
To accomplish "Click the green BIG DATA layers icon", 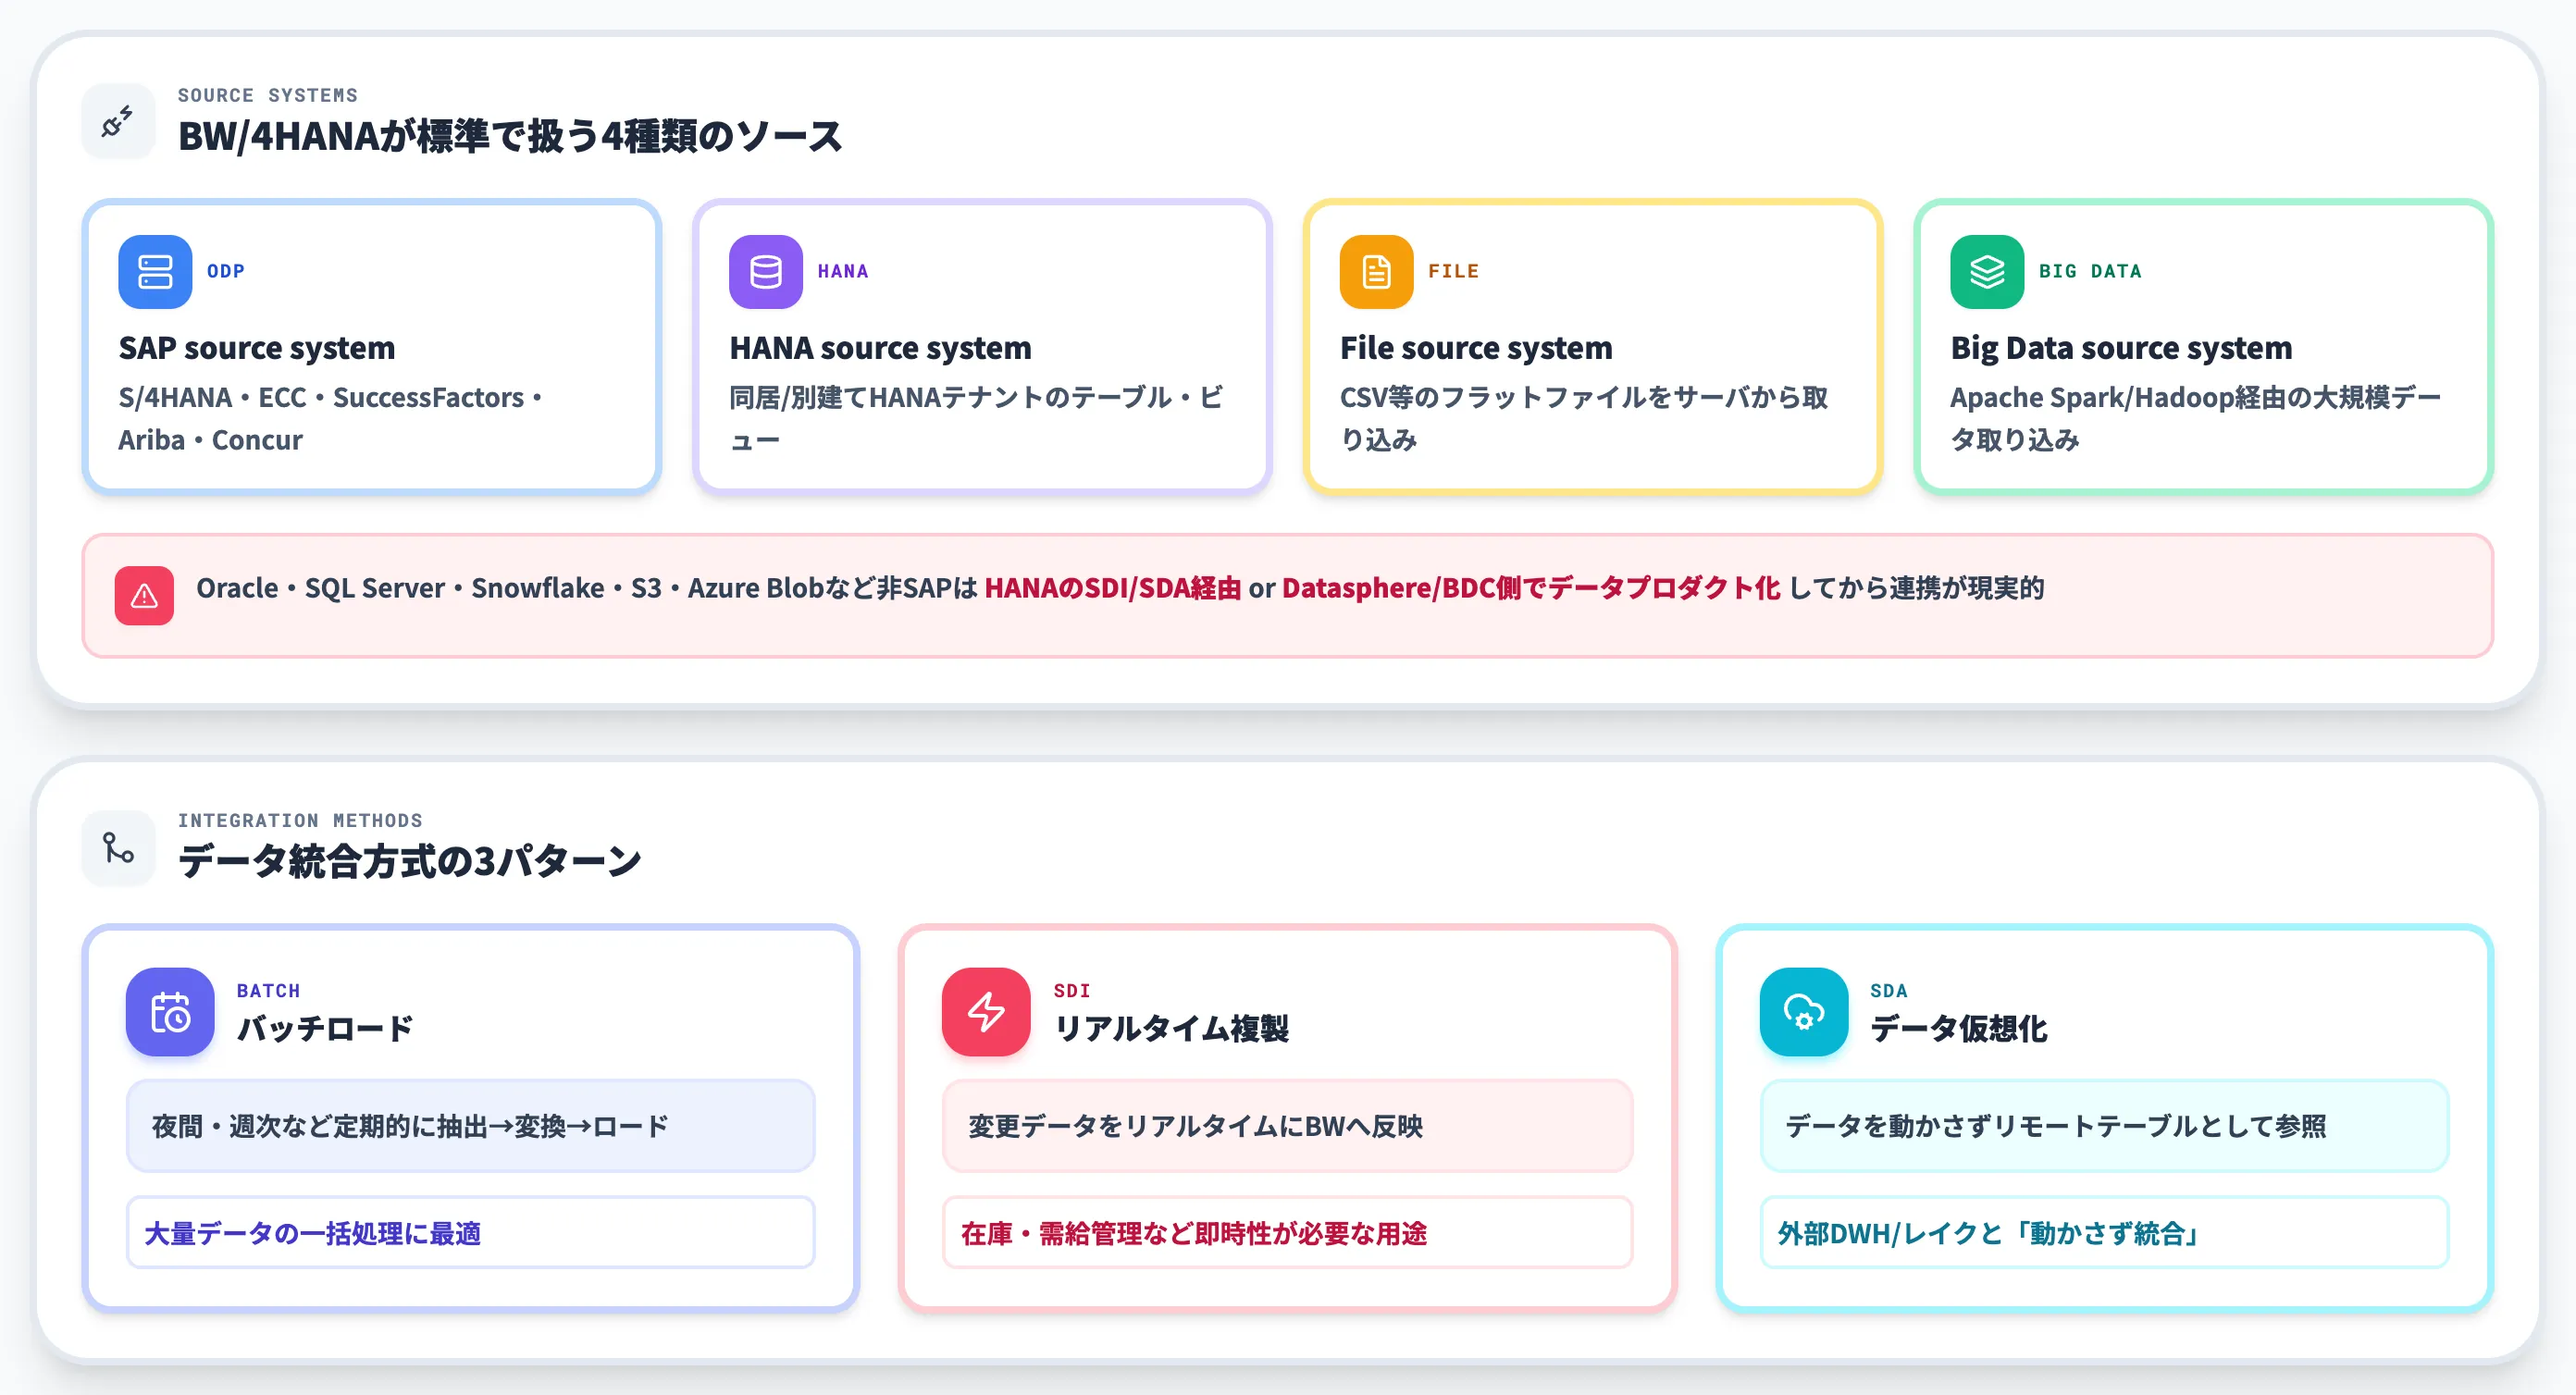I will pos(1987,272).
